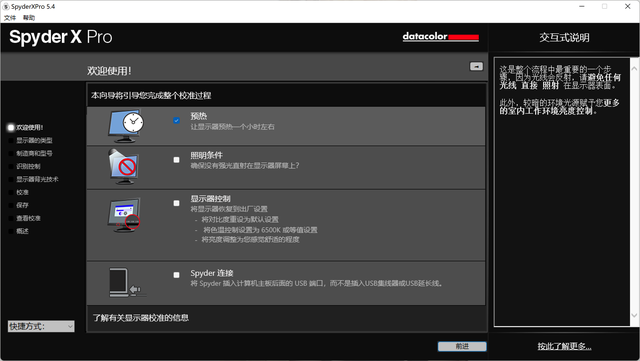Screen dimensions: 640x361
Task: Check the 照明条件 checkbox
Action: point(176,160)
